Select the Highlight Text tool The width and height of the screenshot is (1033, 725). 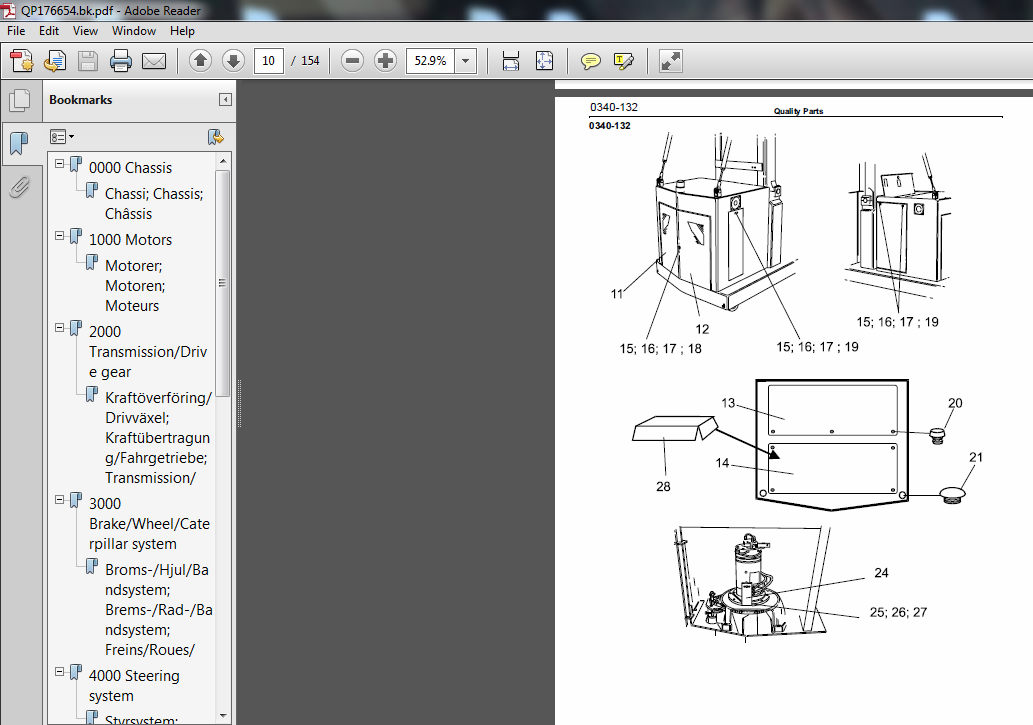623,61
